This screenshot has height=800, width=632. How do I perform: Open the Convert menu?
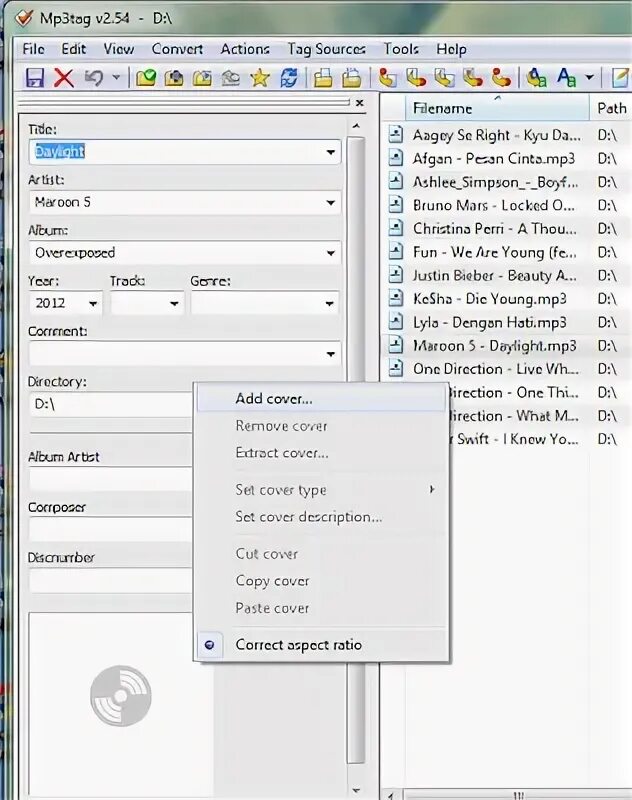click(x=177, y=49)
